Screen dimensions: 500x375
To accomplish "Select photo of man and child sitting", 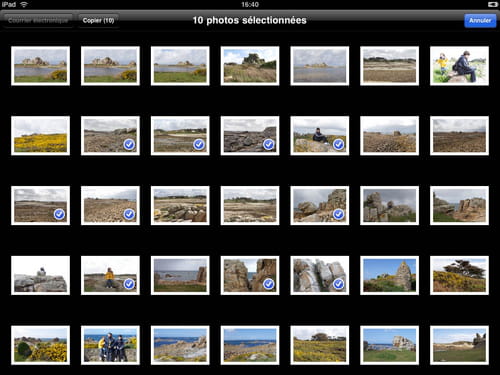I will point(459,66).
